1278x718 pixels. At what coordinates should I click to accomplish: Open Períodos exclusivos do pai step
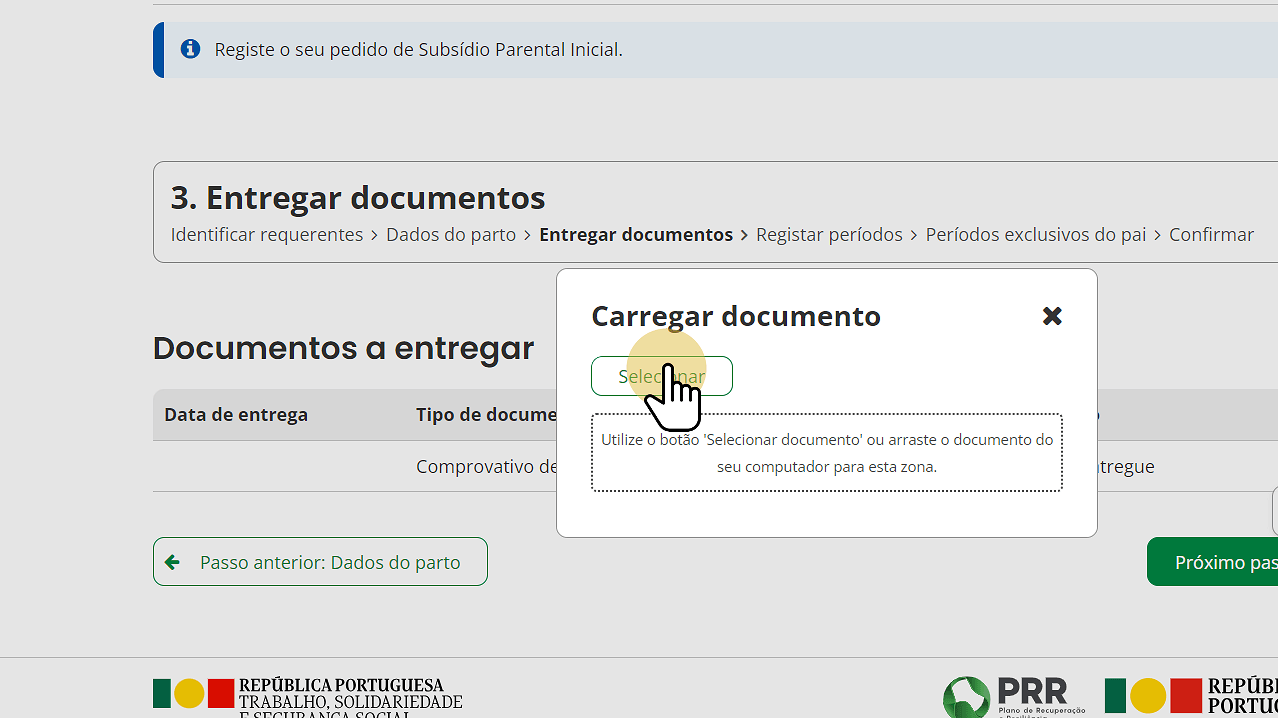(1035, 234)
